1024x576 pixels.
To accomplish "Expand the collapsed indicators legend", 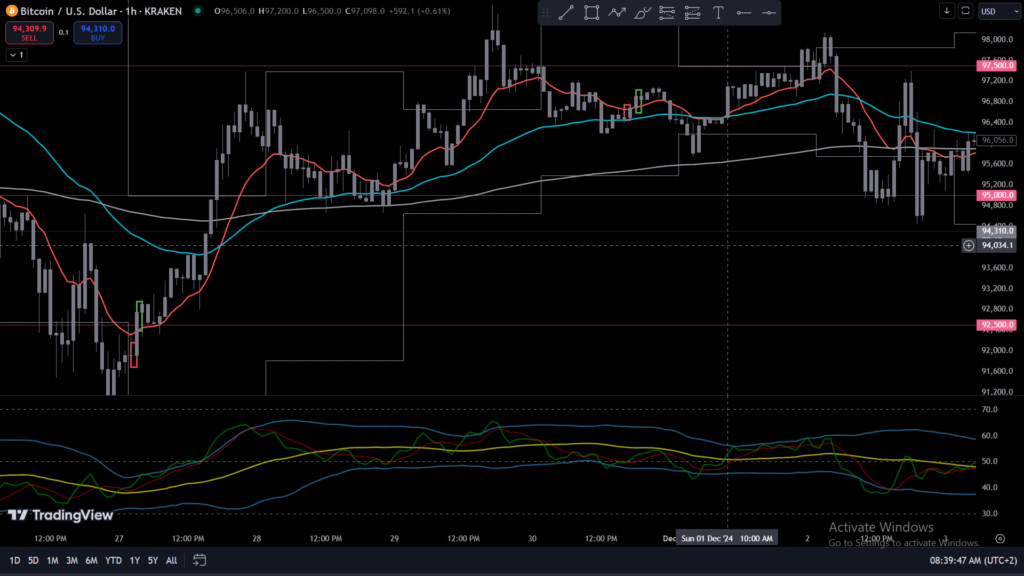I will [16, 55].
